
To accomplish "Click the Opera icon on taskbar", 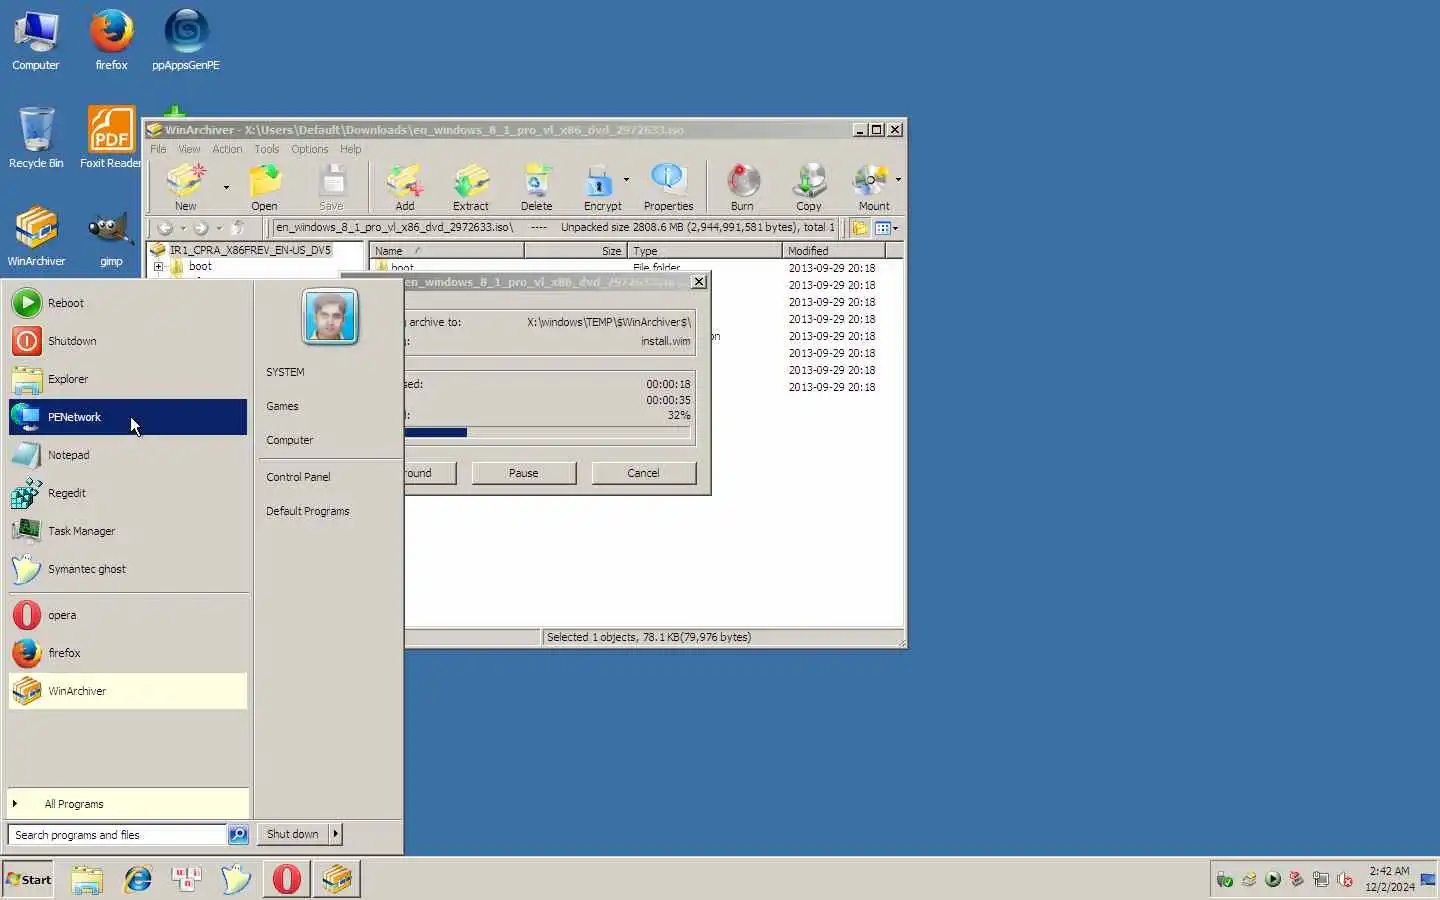I will (287, 879).
